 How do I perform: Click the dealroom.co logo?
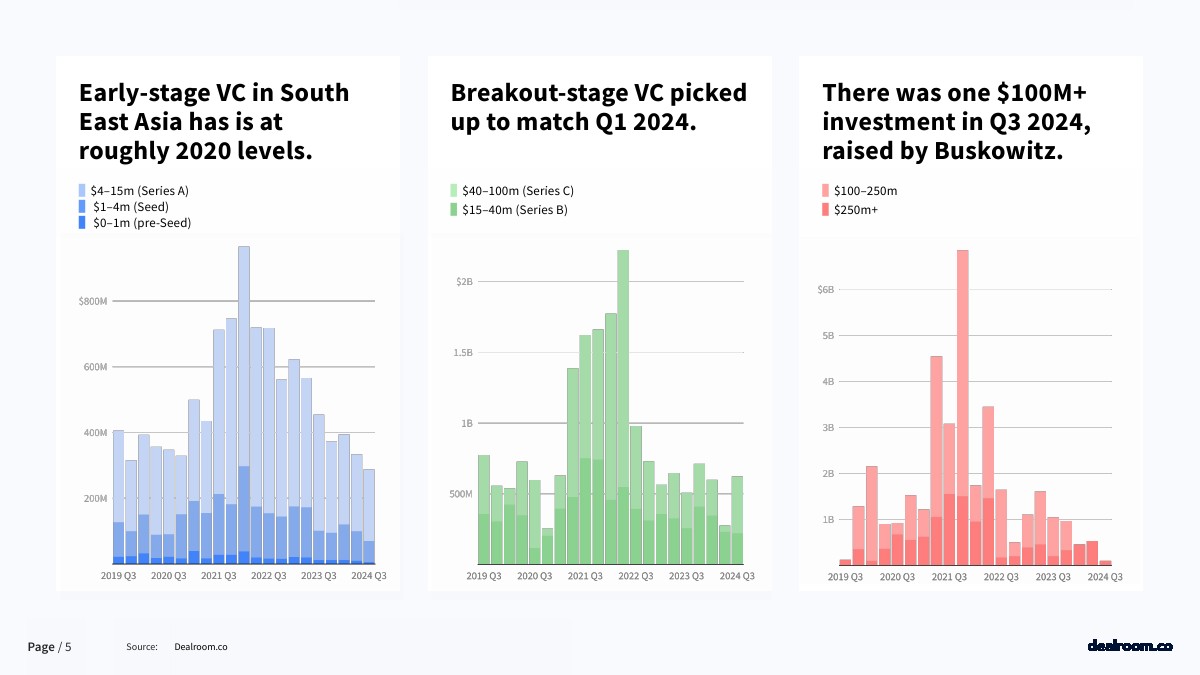[x=1129, y=646]
